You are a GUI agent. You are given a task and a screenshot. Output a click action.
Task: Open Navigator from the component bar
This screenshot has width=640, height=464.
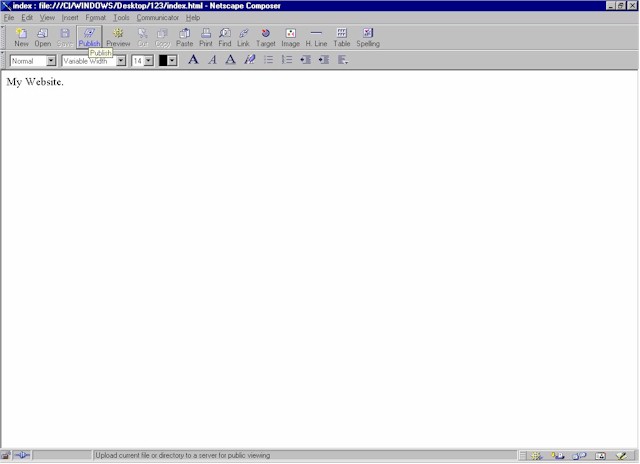point(537,455)
